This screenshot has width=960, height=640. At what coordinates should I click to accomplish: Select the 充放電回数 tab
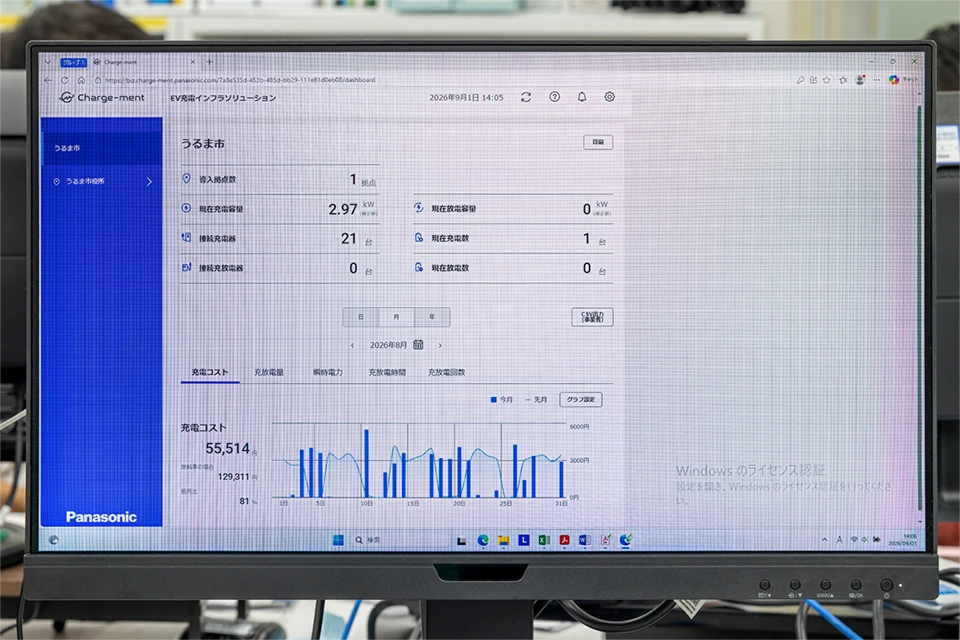coord(446,372)
